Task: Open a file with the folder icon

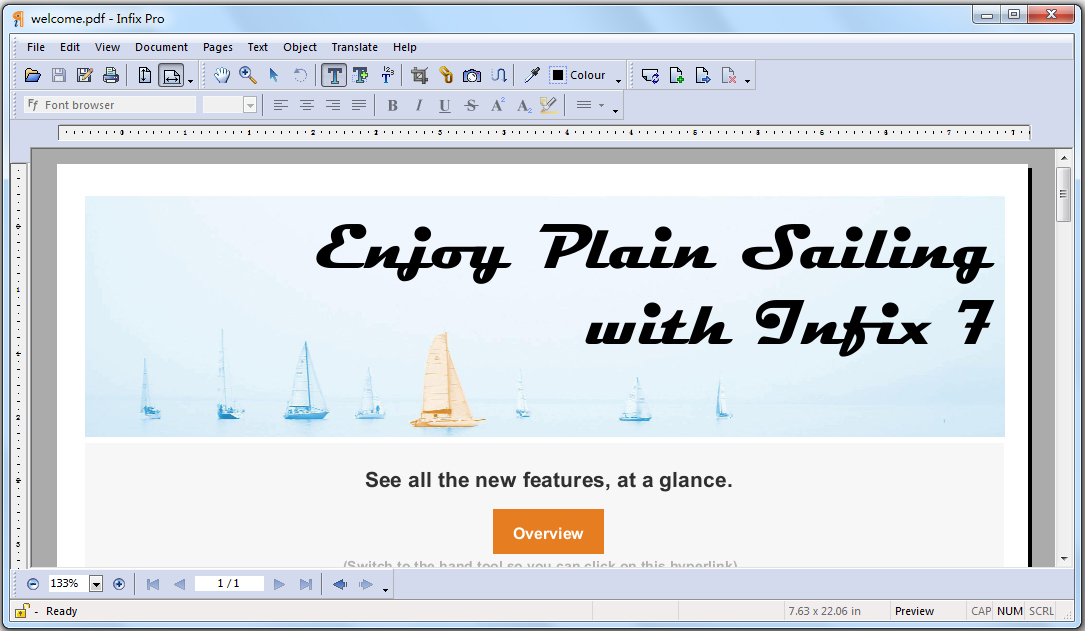Action: [x=33, y=75]
